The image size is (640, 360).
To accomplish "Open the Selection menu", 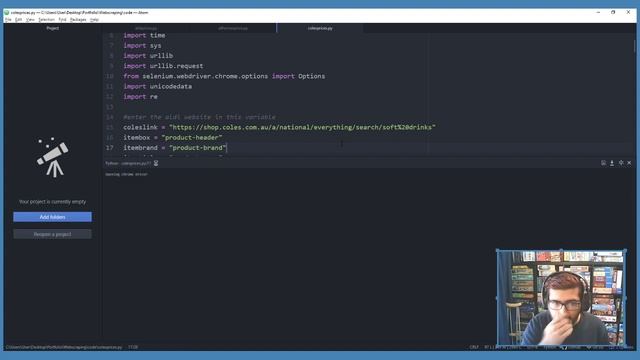I will (47, 20).
